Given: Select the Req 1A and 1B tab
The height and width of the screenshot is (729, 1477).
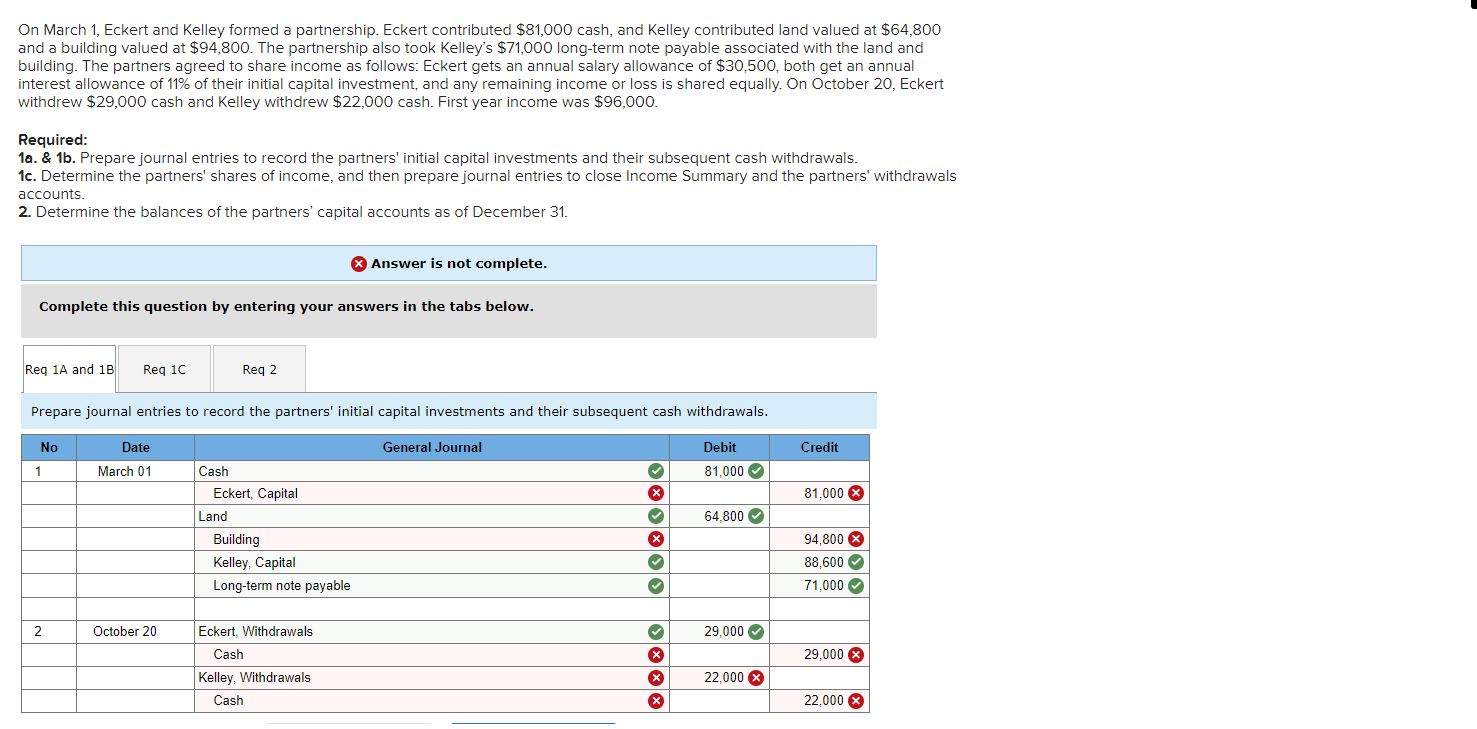Looking at the screenshot, I should click(67, 368).
